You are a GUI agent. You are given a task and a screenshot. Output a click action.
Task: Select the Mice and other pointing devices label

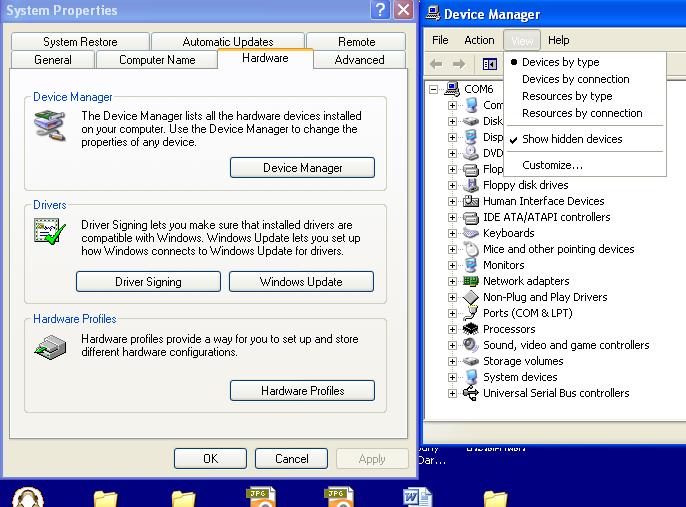(x=559, y=249)
